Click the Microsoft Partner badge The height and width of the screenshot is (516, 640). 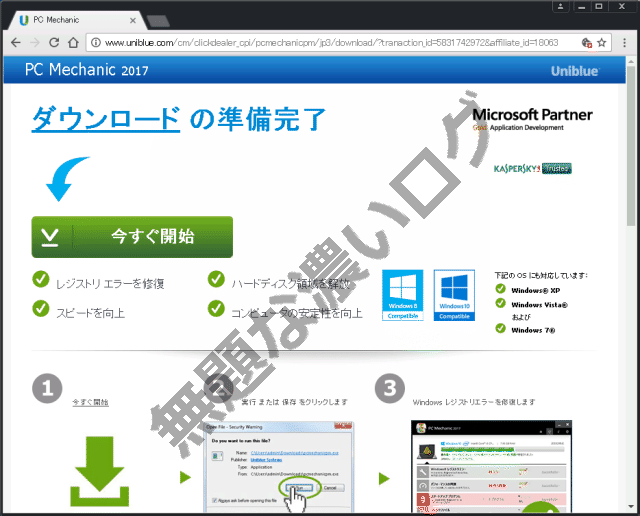[x=532, y=119]
